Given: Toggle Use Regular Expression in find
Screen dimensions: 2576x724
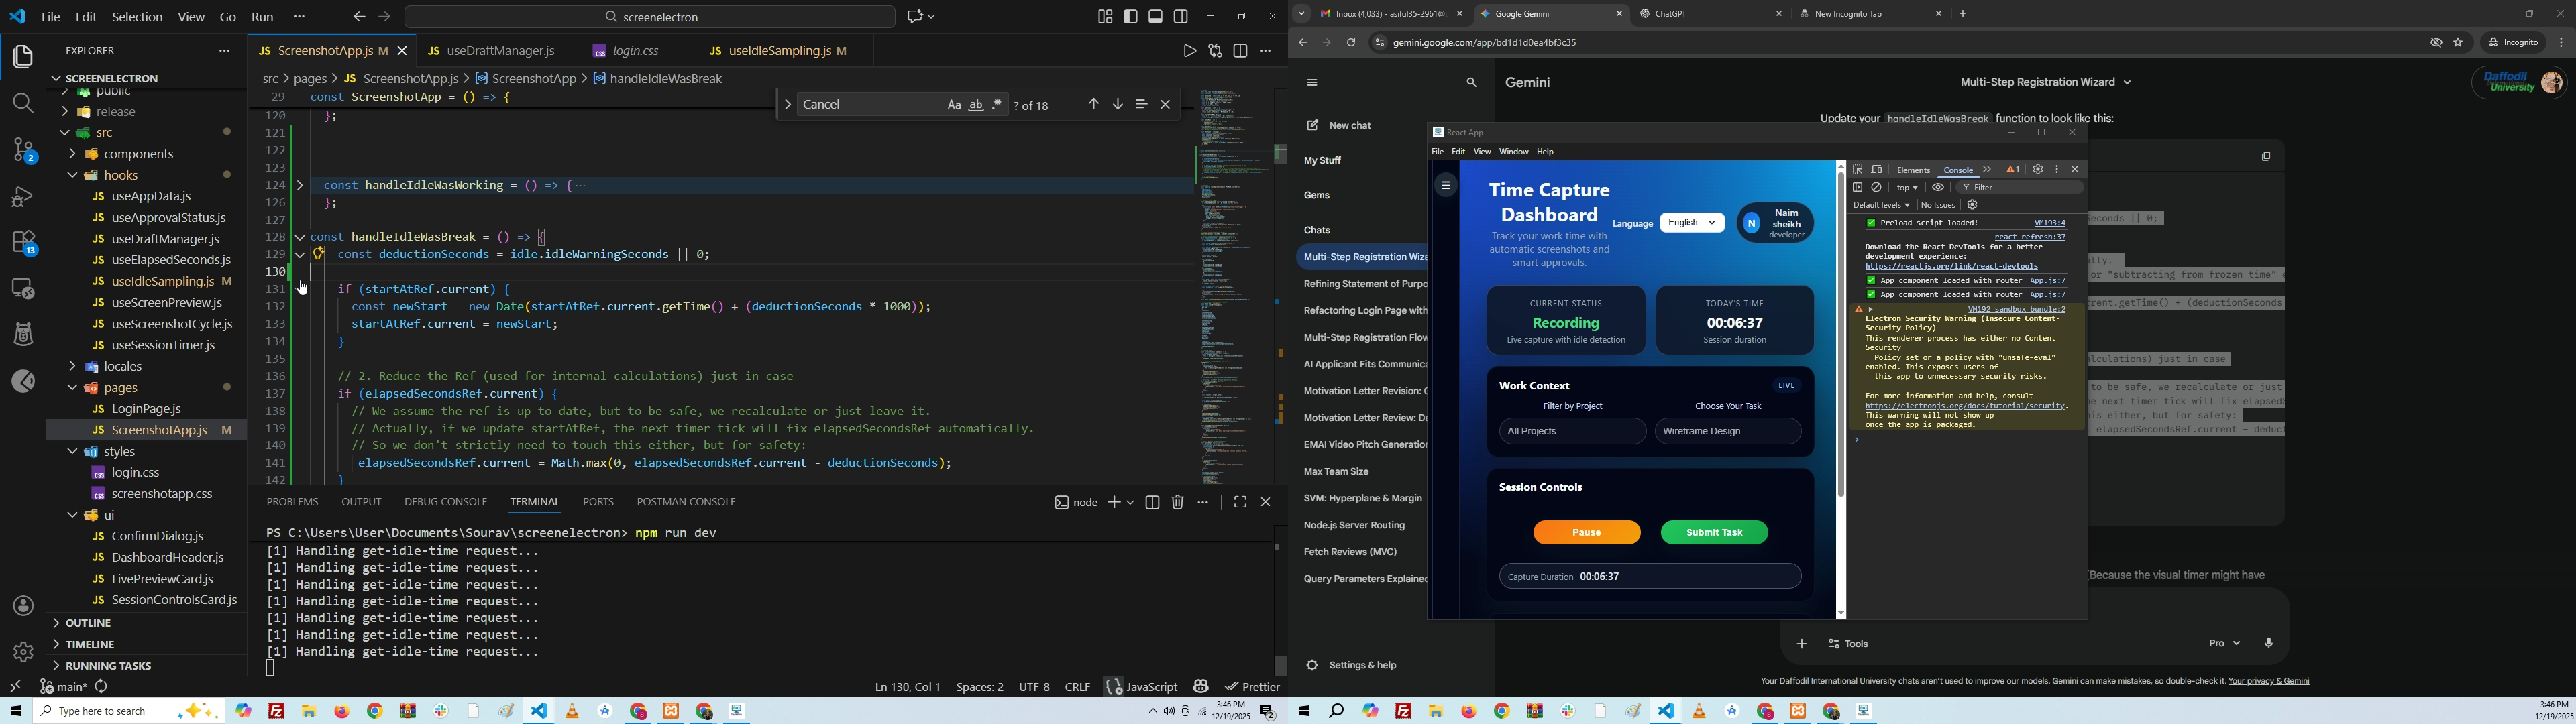Looking at the screenshot, I should point(997,105).
